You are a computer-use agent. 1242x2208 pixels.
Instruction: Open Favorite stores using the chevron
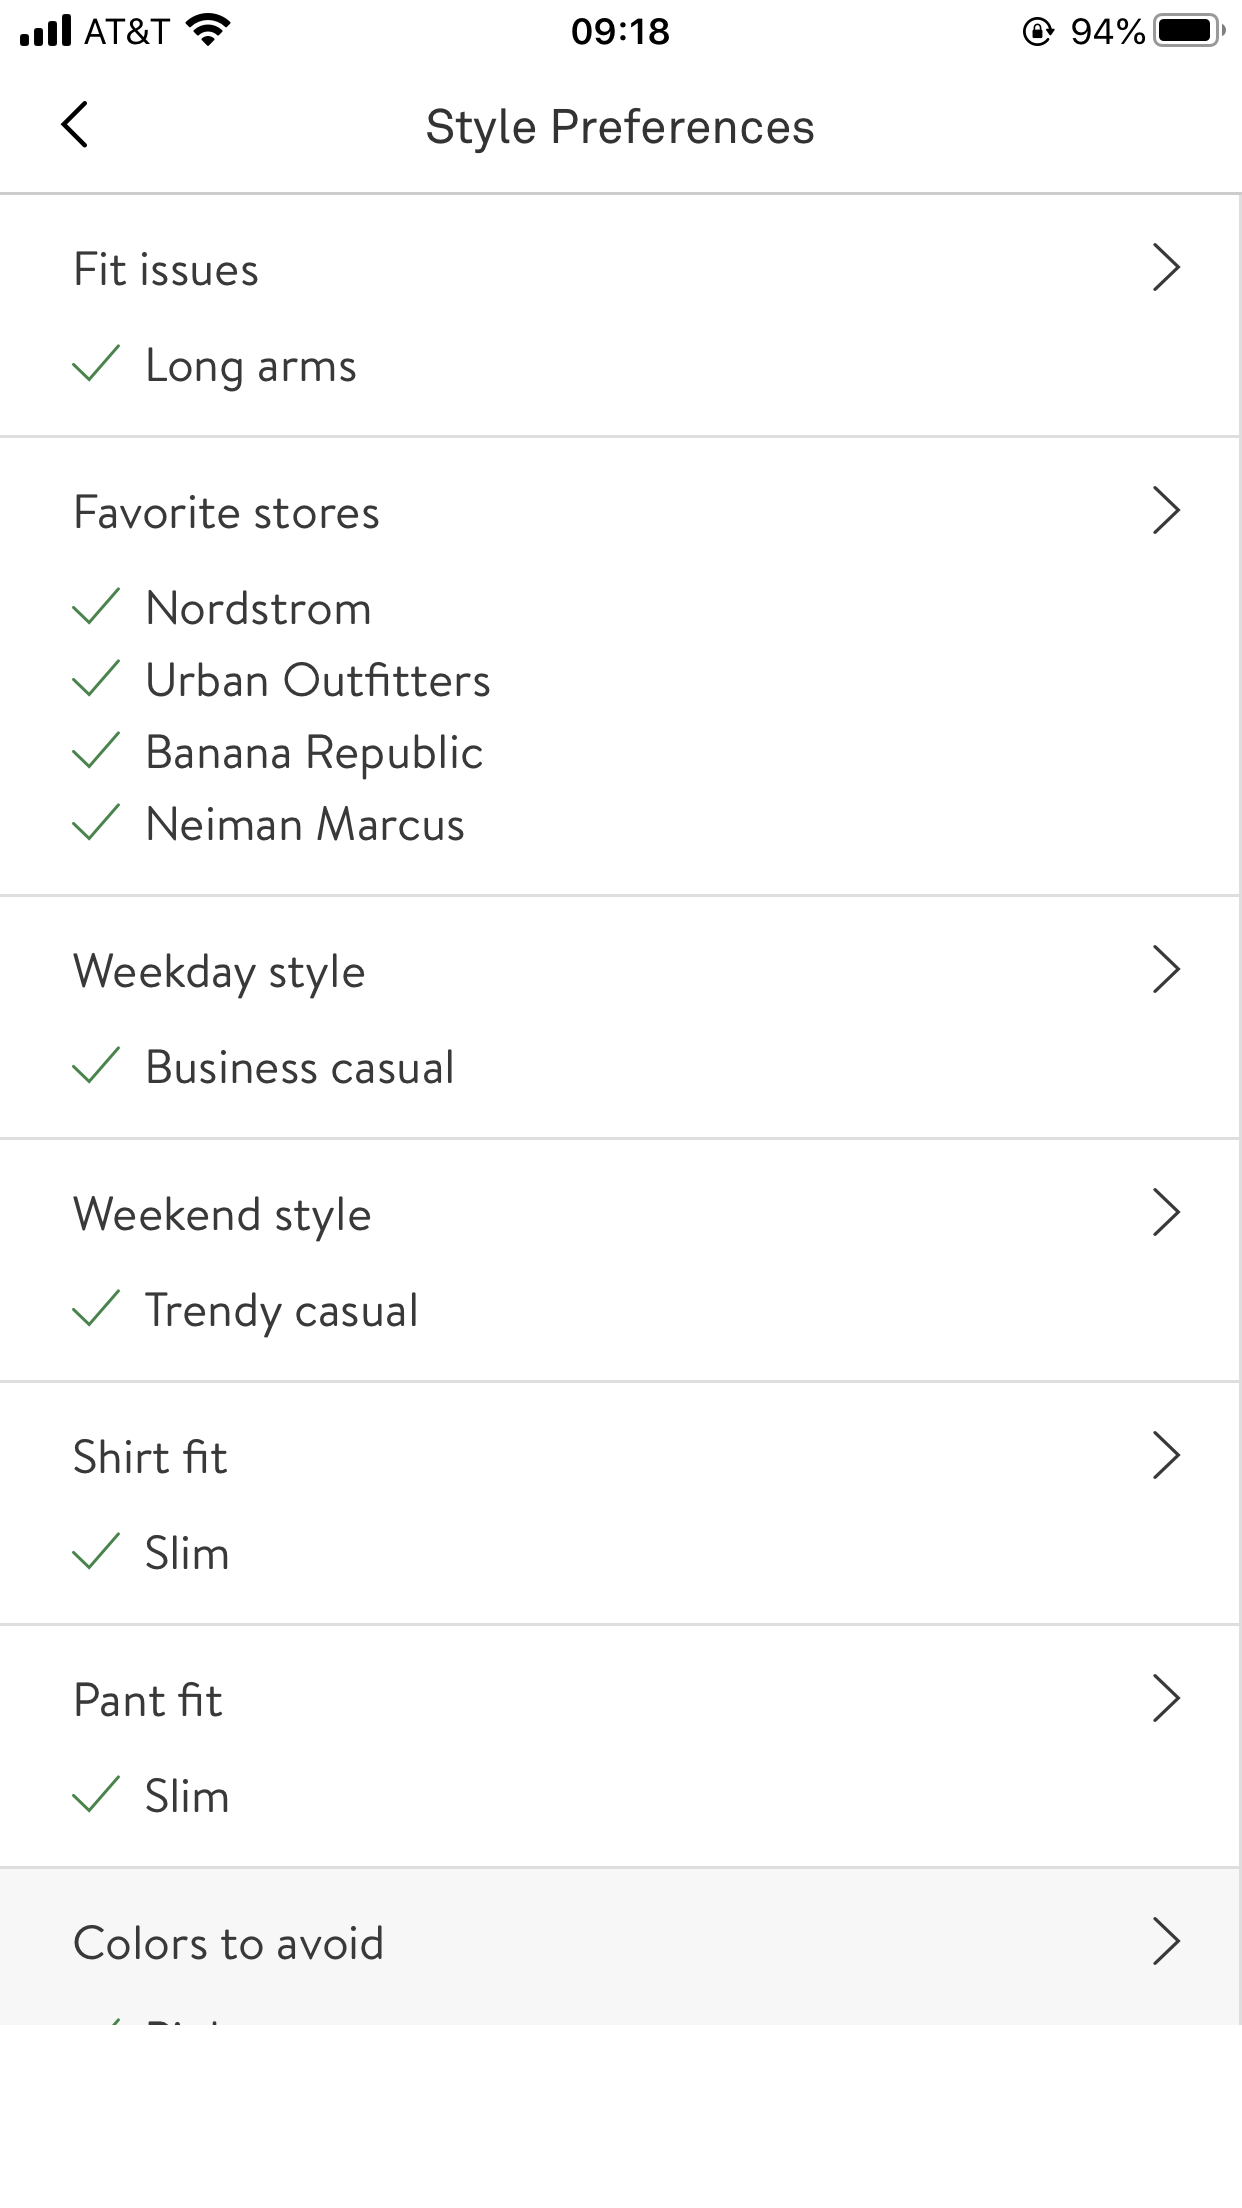click(1166, 511)
